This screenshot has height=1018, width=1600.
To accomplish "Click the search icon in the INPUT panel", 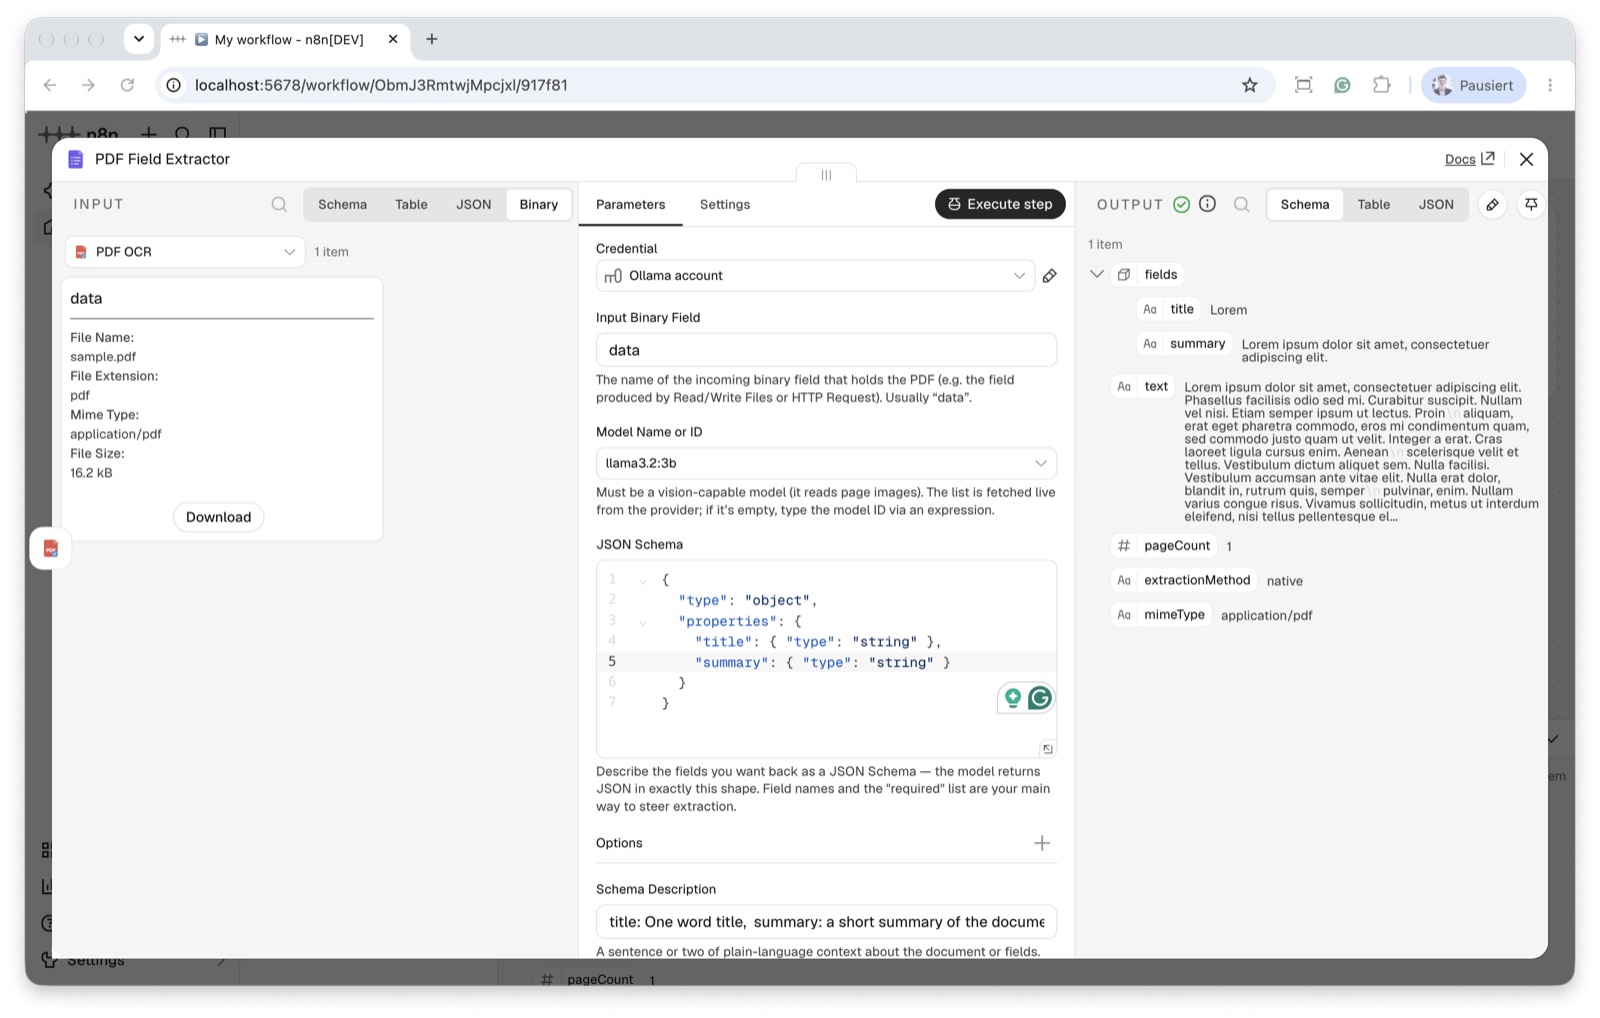I will point(279,204).
